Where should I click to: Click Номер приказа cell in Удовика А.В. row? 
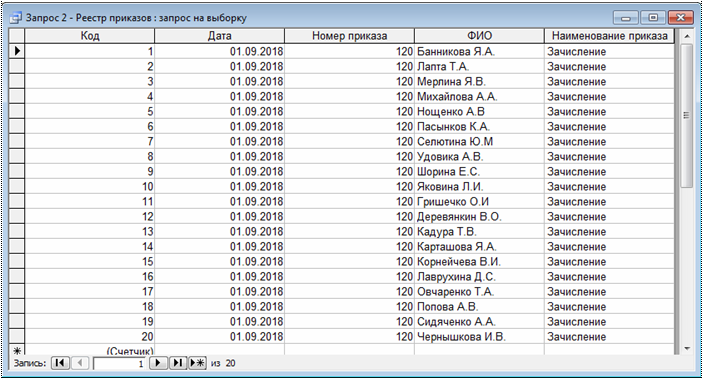(349, 156)
